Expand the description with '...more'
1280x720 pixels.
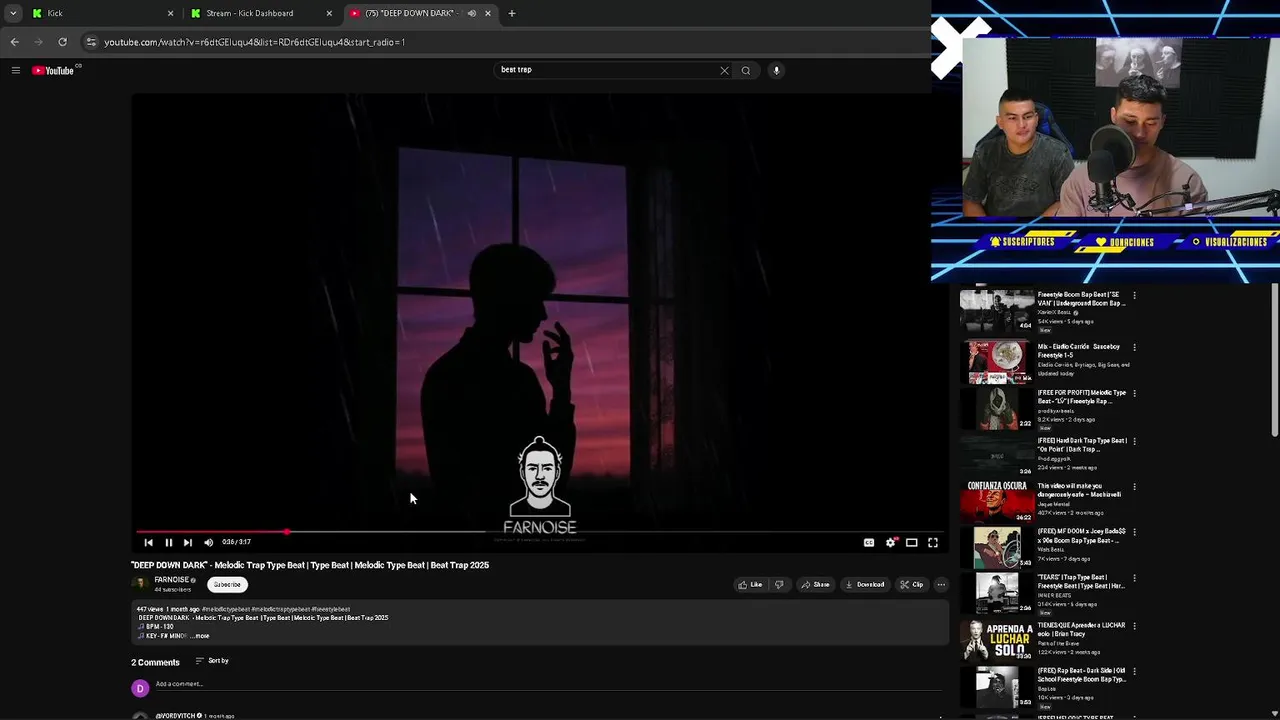(201, 636)
